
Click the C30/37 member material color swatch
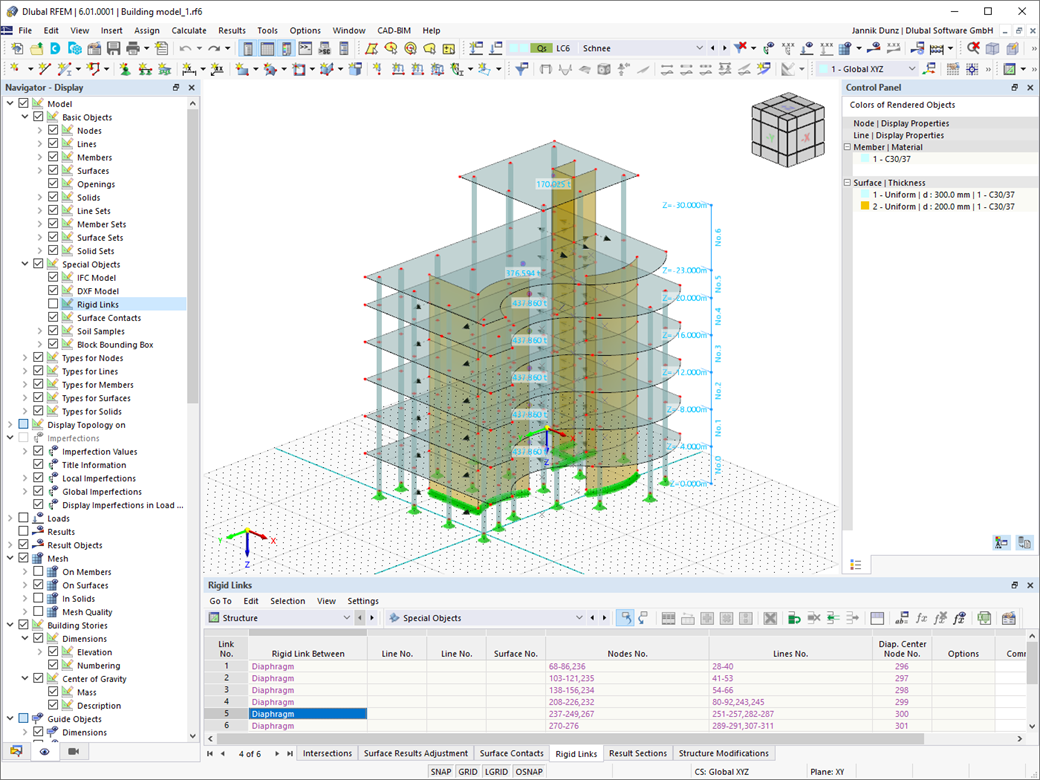coord(865,159)
